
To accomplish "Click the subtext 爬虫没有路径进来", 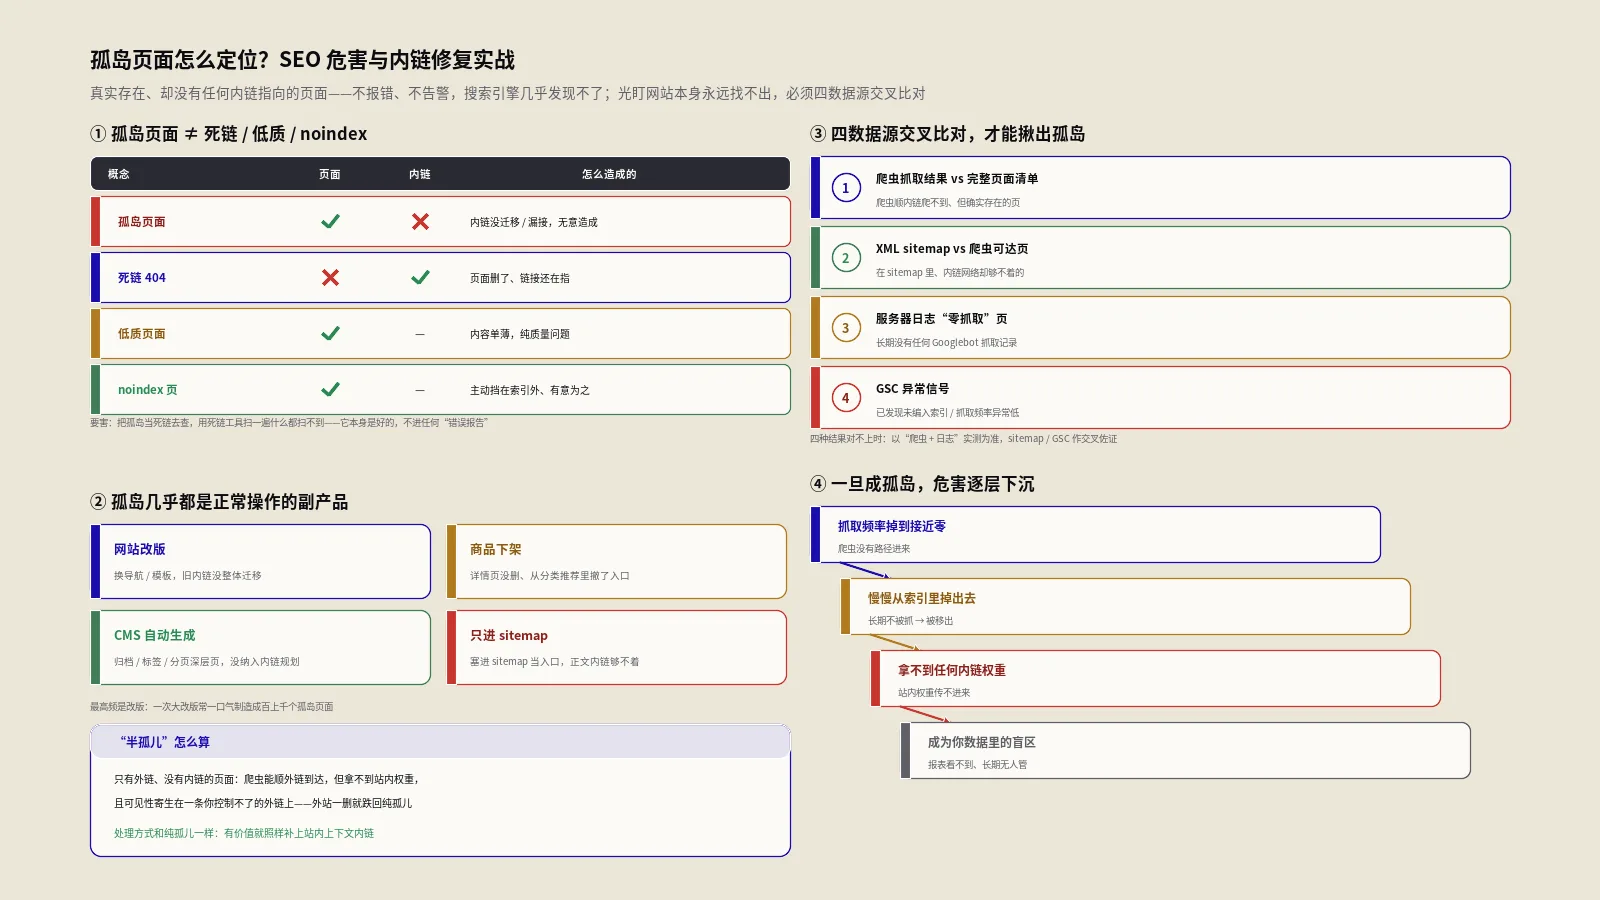I will (874, 549).
